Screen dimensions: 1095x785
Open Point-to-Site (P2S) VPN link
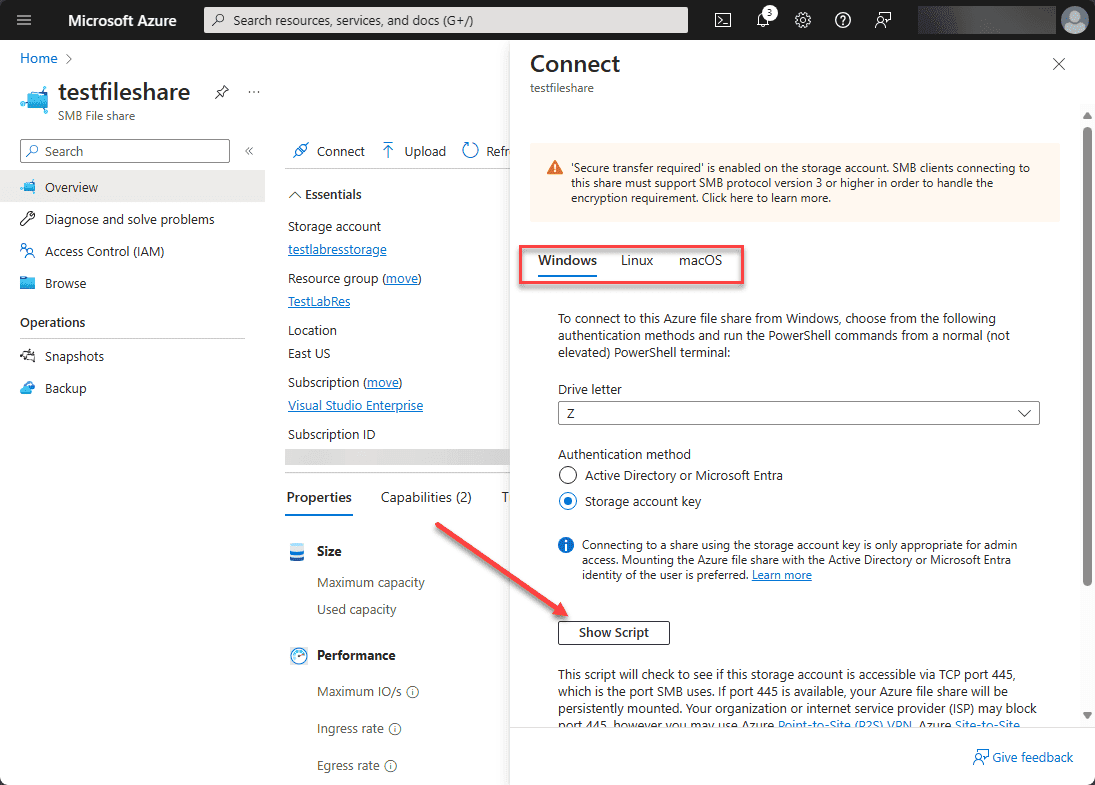point(845,724)
